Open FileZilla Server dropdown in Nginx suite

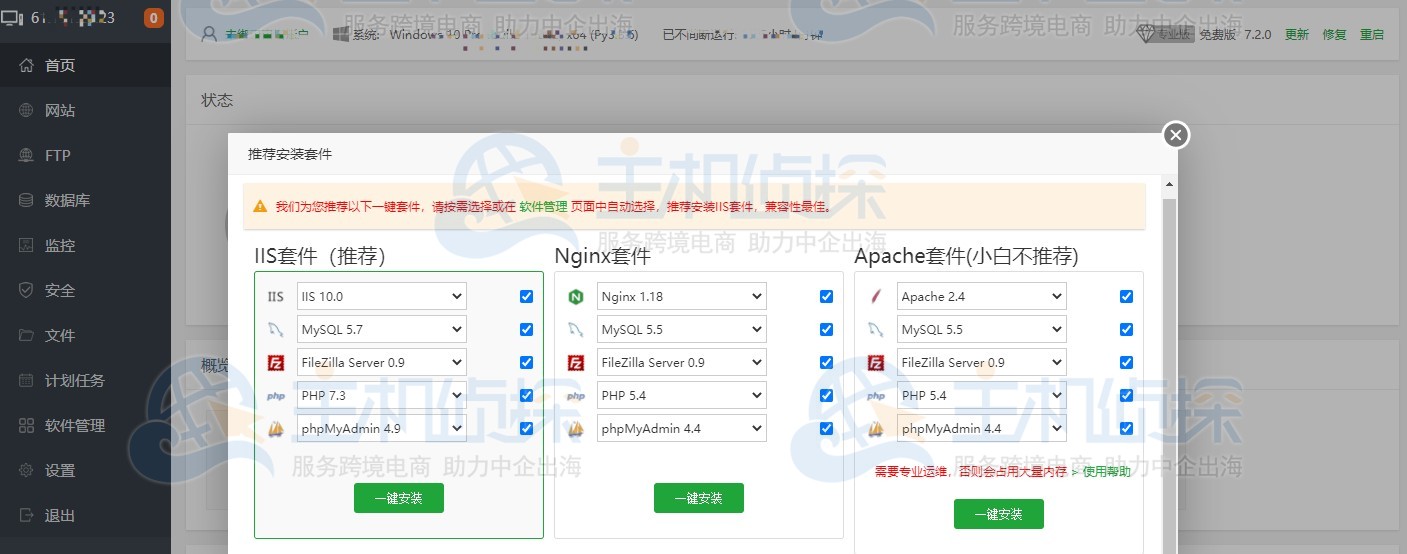pyautogui.click(x=682, y=362)
